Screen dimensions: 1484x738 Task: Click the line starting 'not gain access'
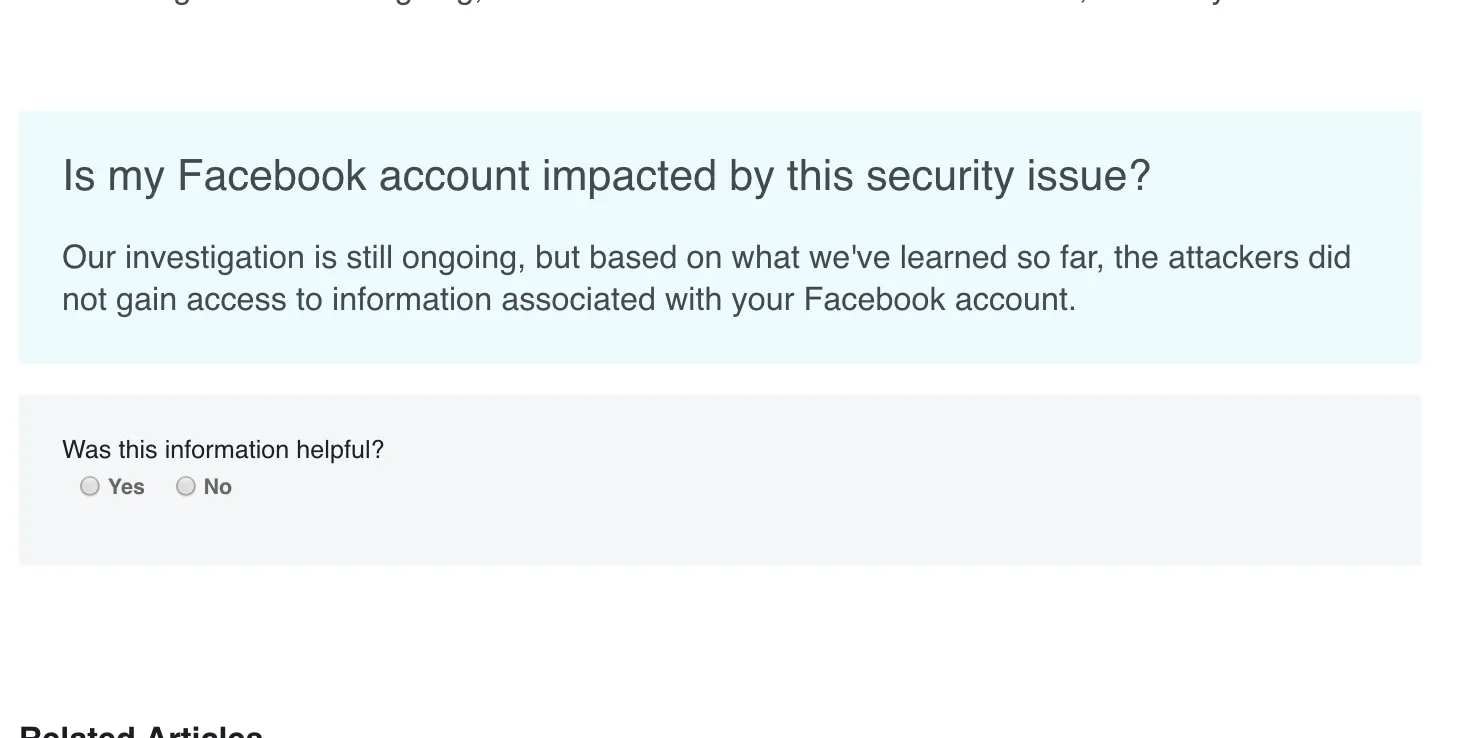(569, 300)
